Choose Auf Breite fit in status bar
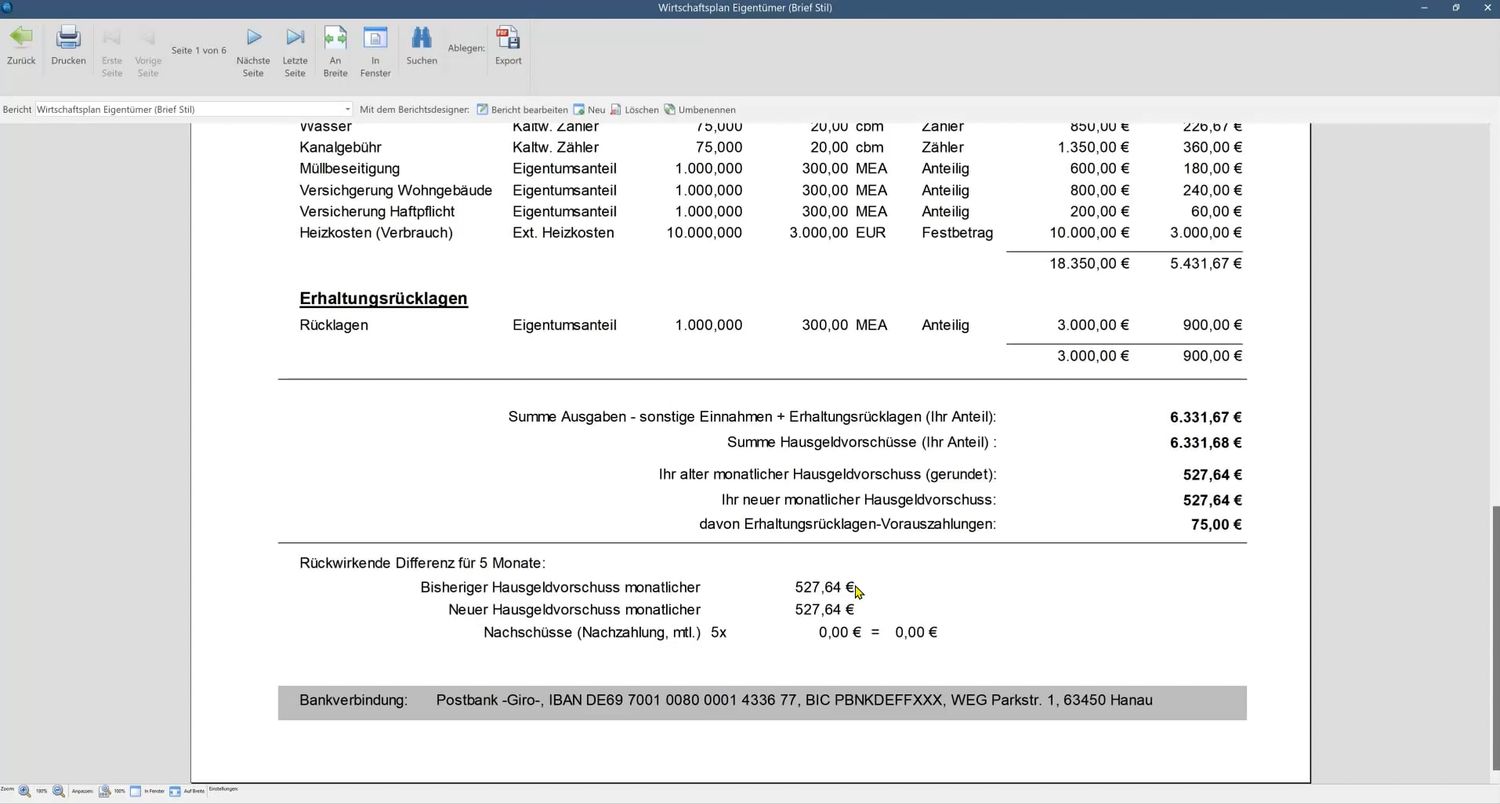Screen dimensions: 1500x804 click(x=187, y=791)
